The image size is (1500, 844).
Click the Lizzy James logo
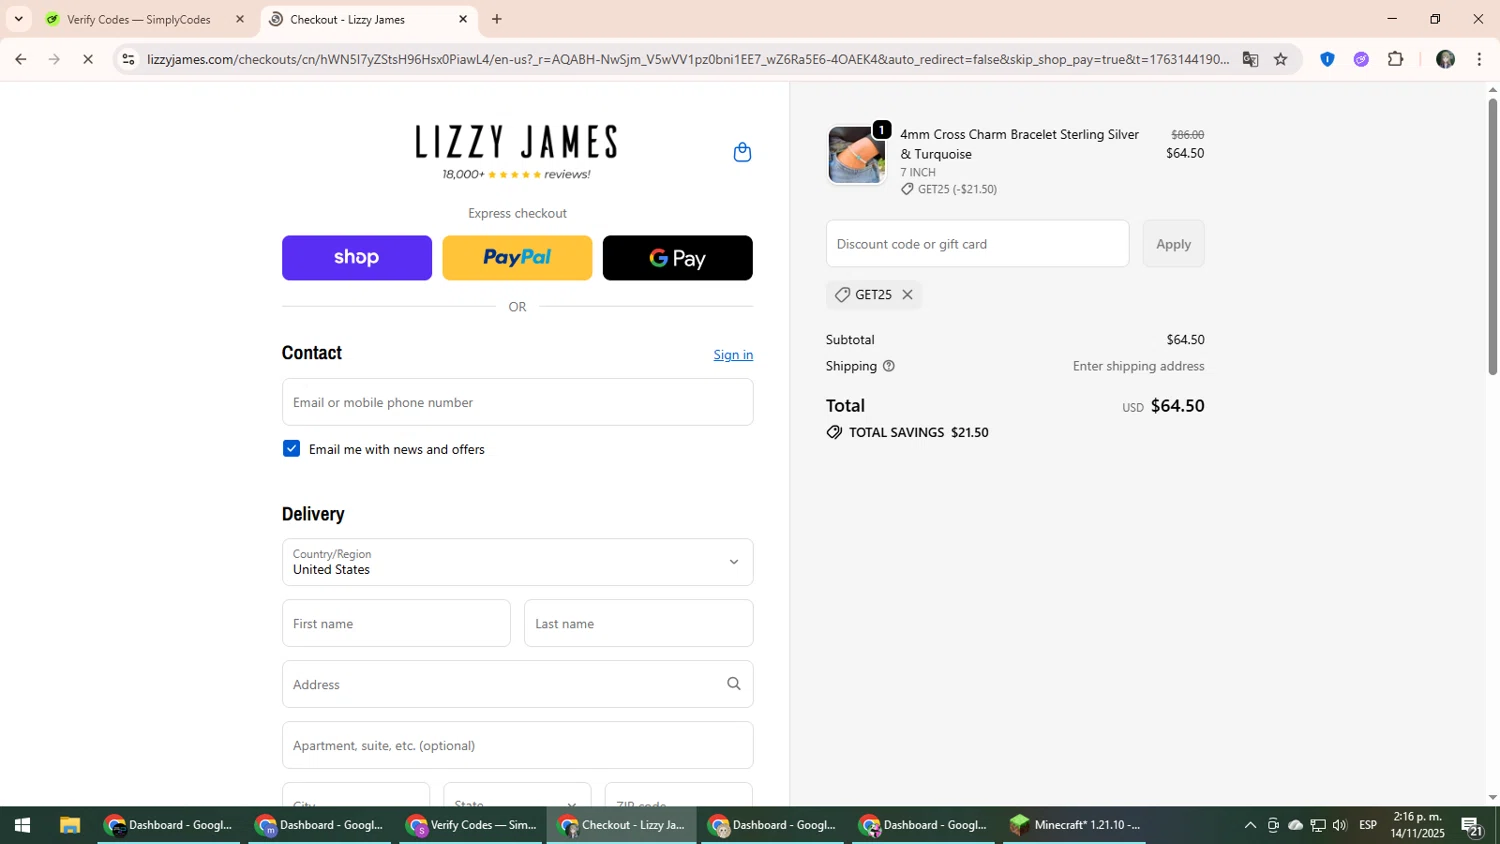tap(516, 142)
